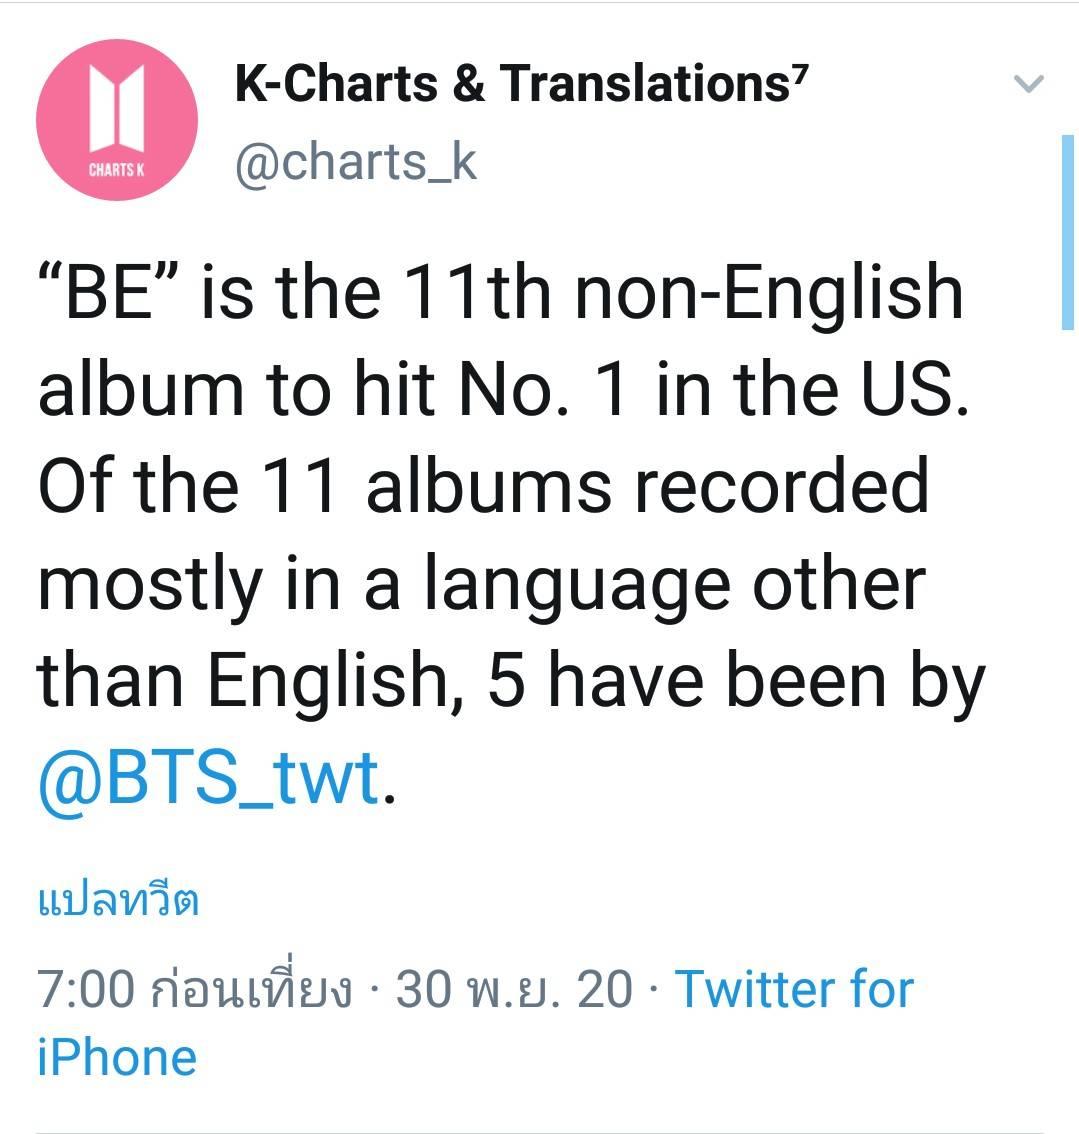Tap the แปลทวีต translate tweet link
The image size is (1079, 1134).
tap(118, 900)
